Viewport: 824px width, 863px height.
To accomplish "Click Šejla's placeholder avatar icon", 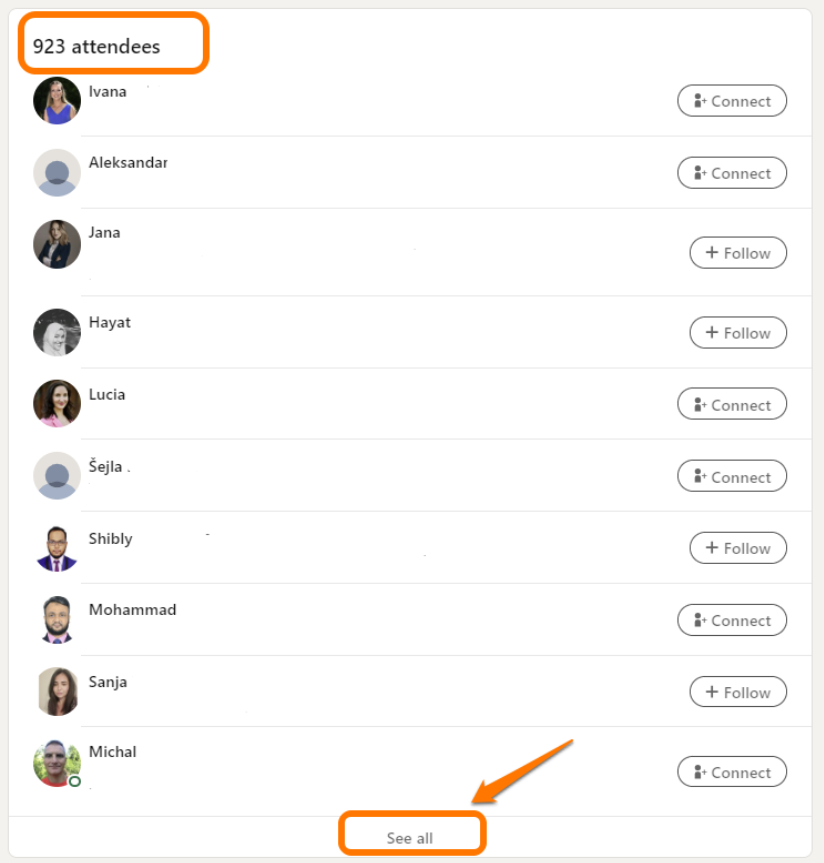I will coord(57,476).
